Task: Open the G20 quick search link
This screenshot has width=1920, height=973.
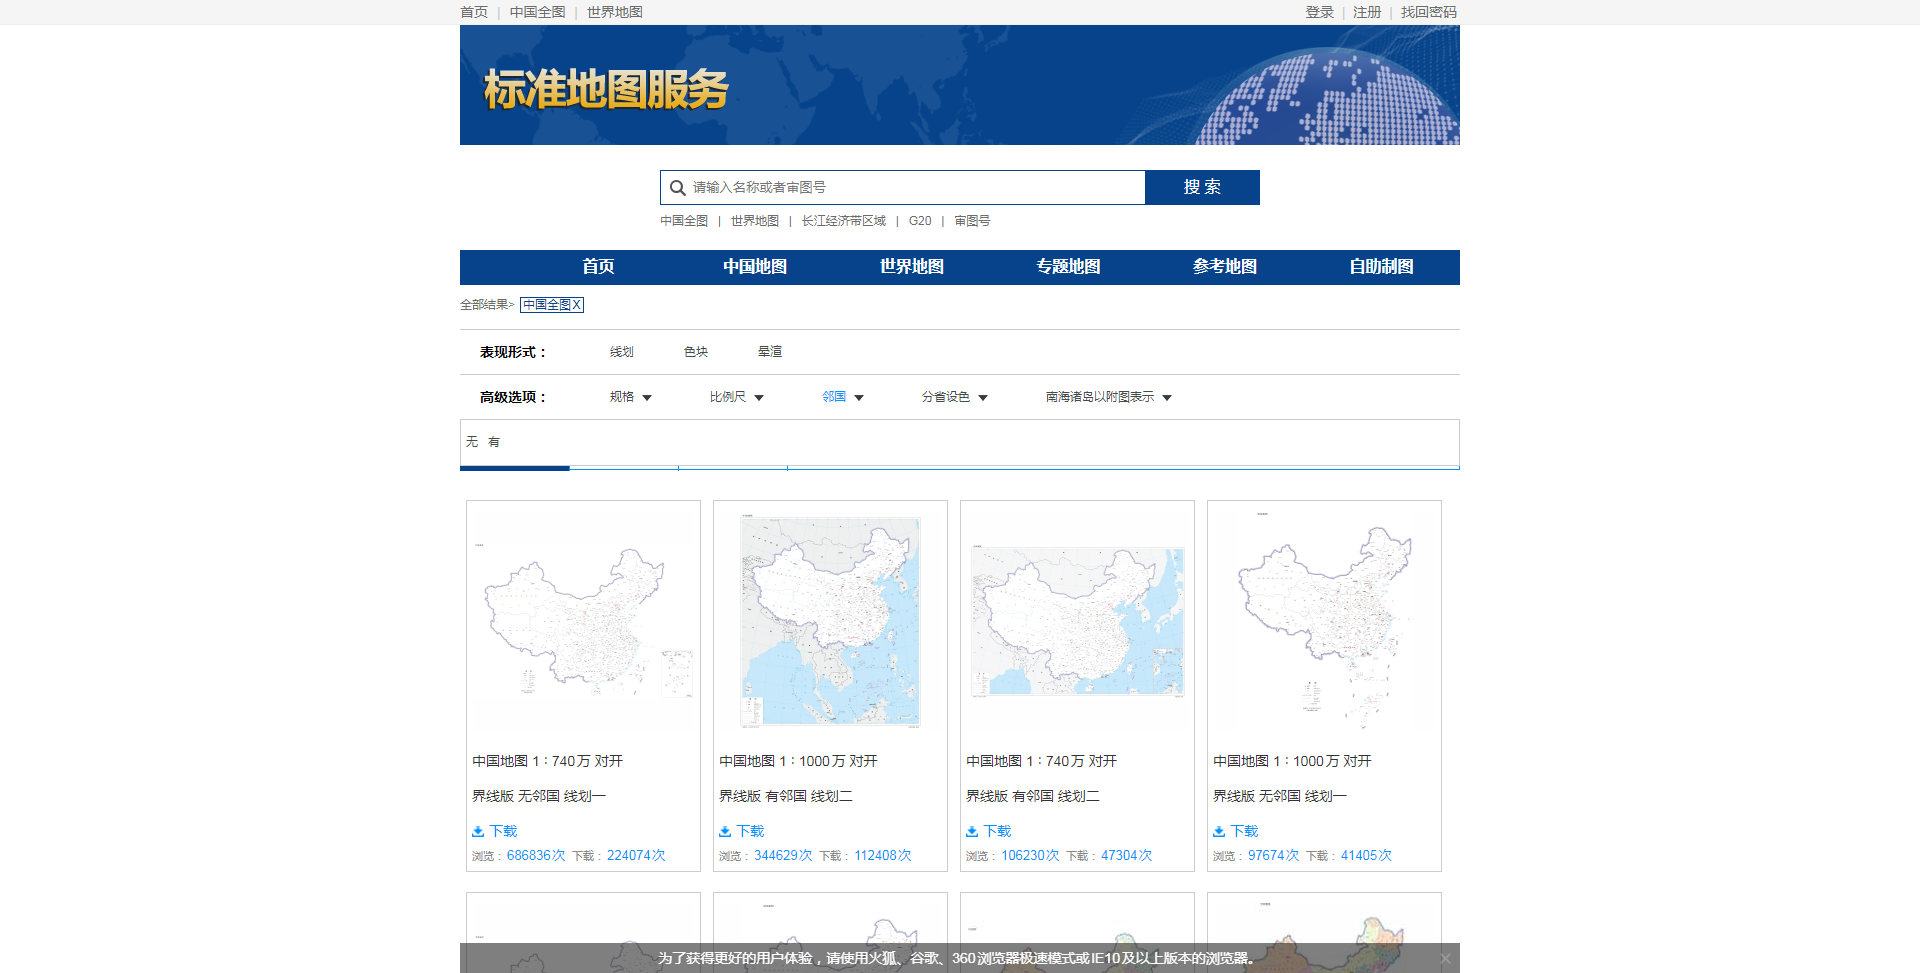Action: [x=920, y=221]
